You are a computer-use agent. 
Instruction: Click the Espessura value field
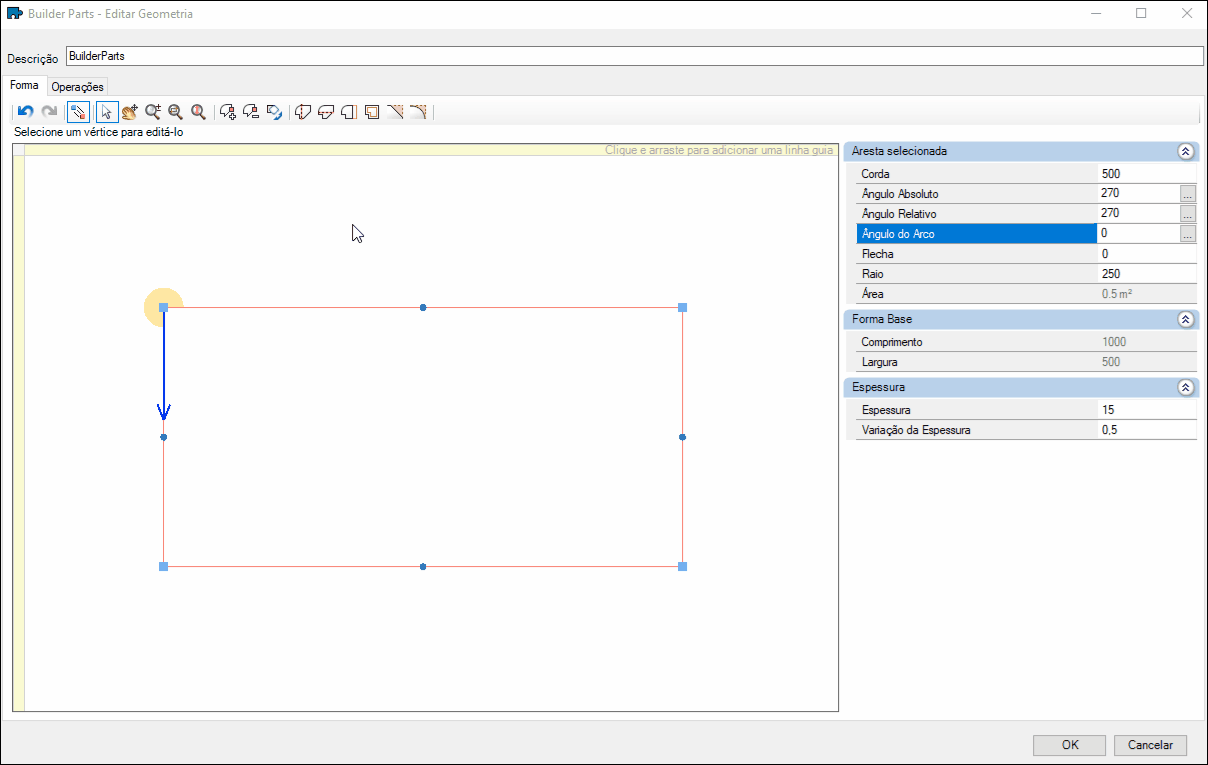point(1147,410)
